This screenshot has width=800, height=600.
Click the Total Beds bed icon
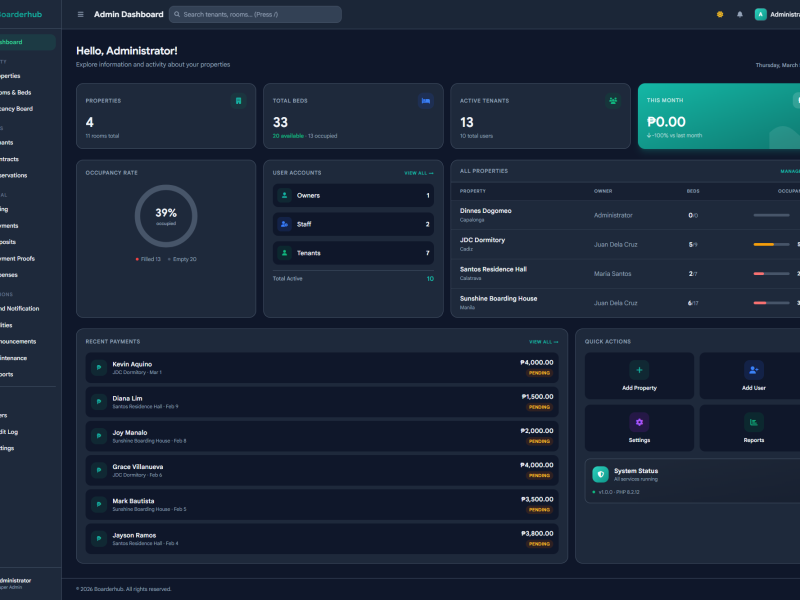(426, 101)
